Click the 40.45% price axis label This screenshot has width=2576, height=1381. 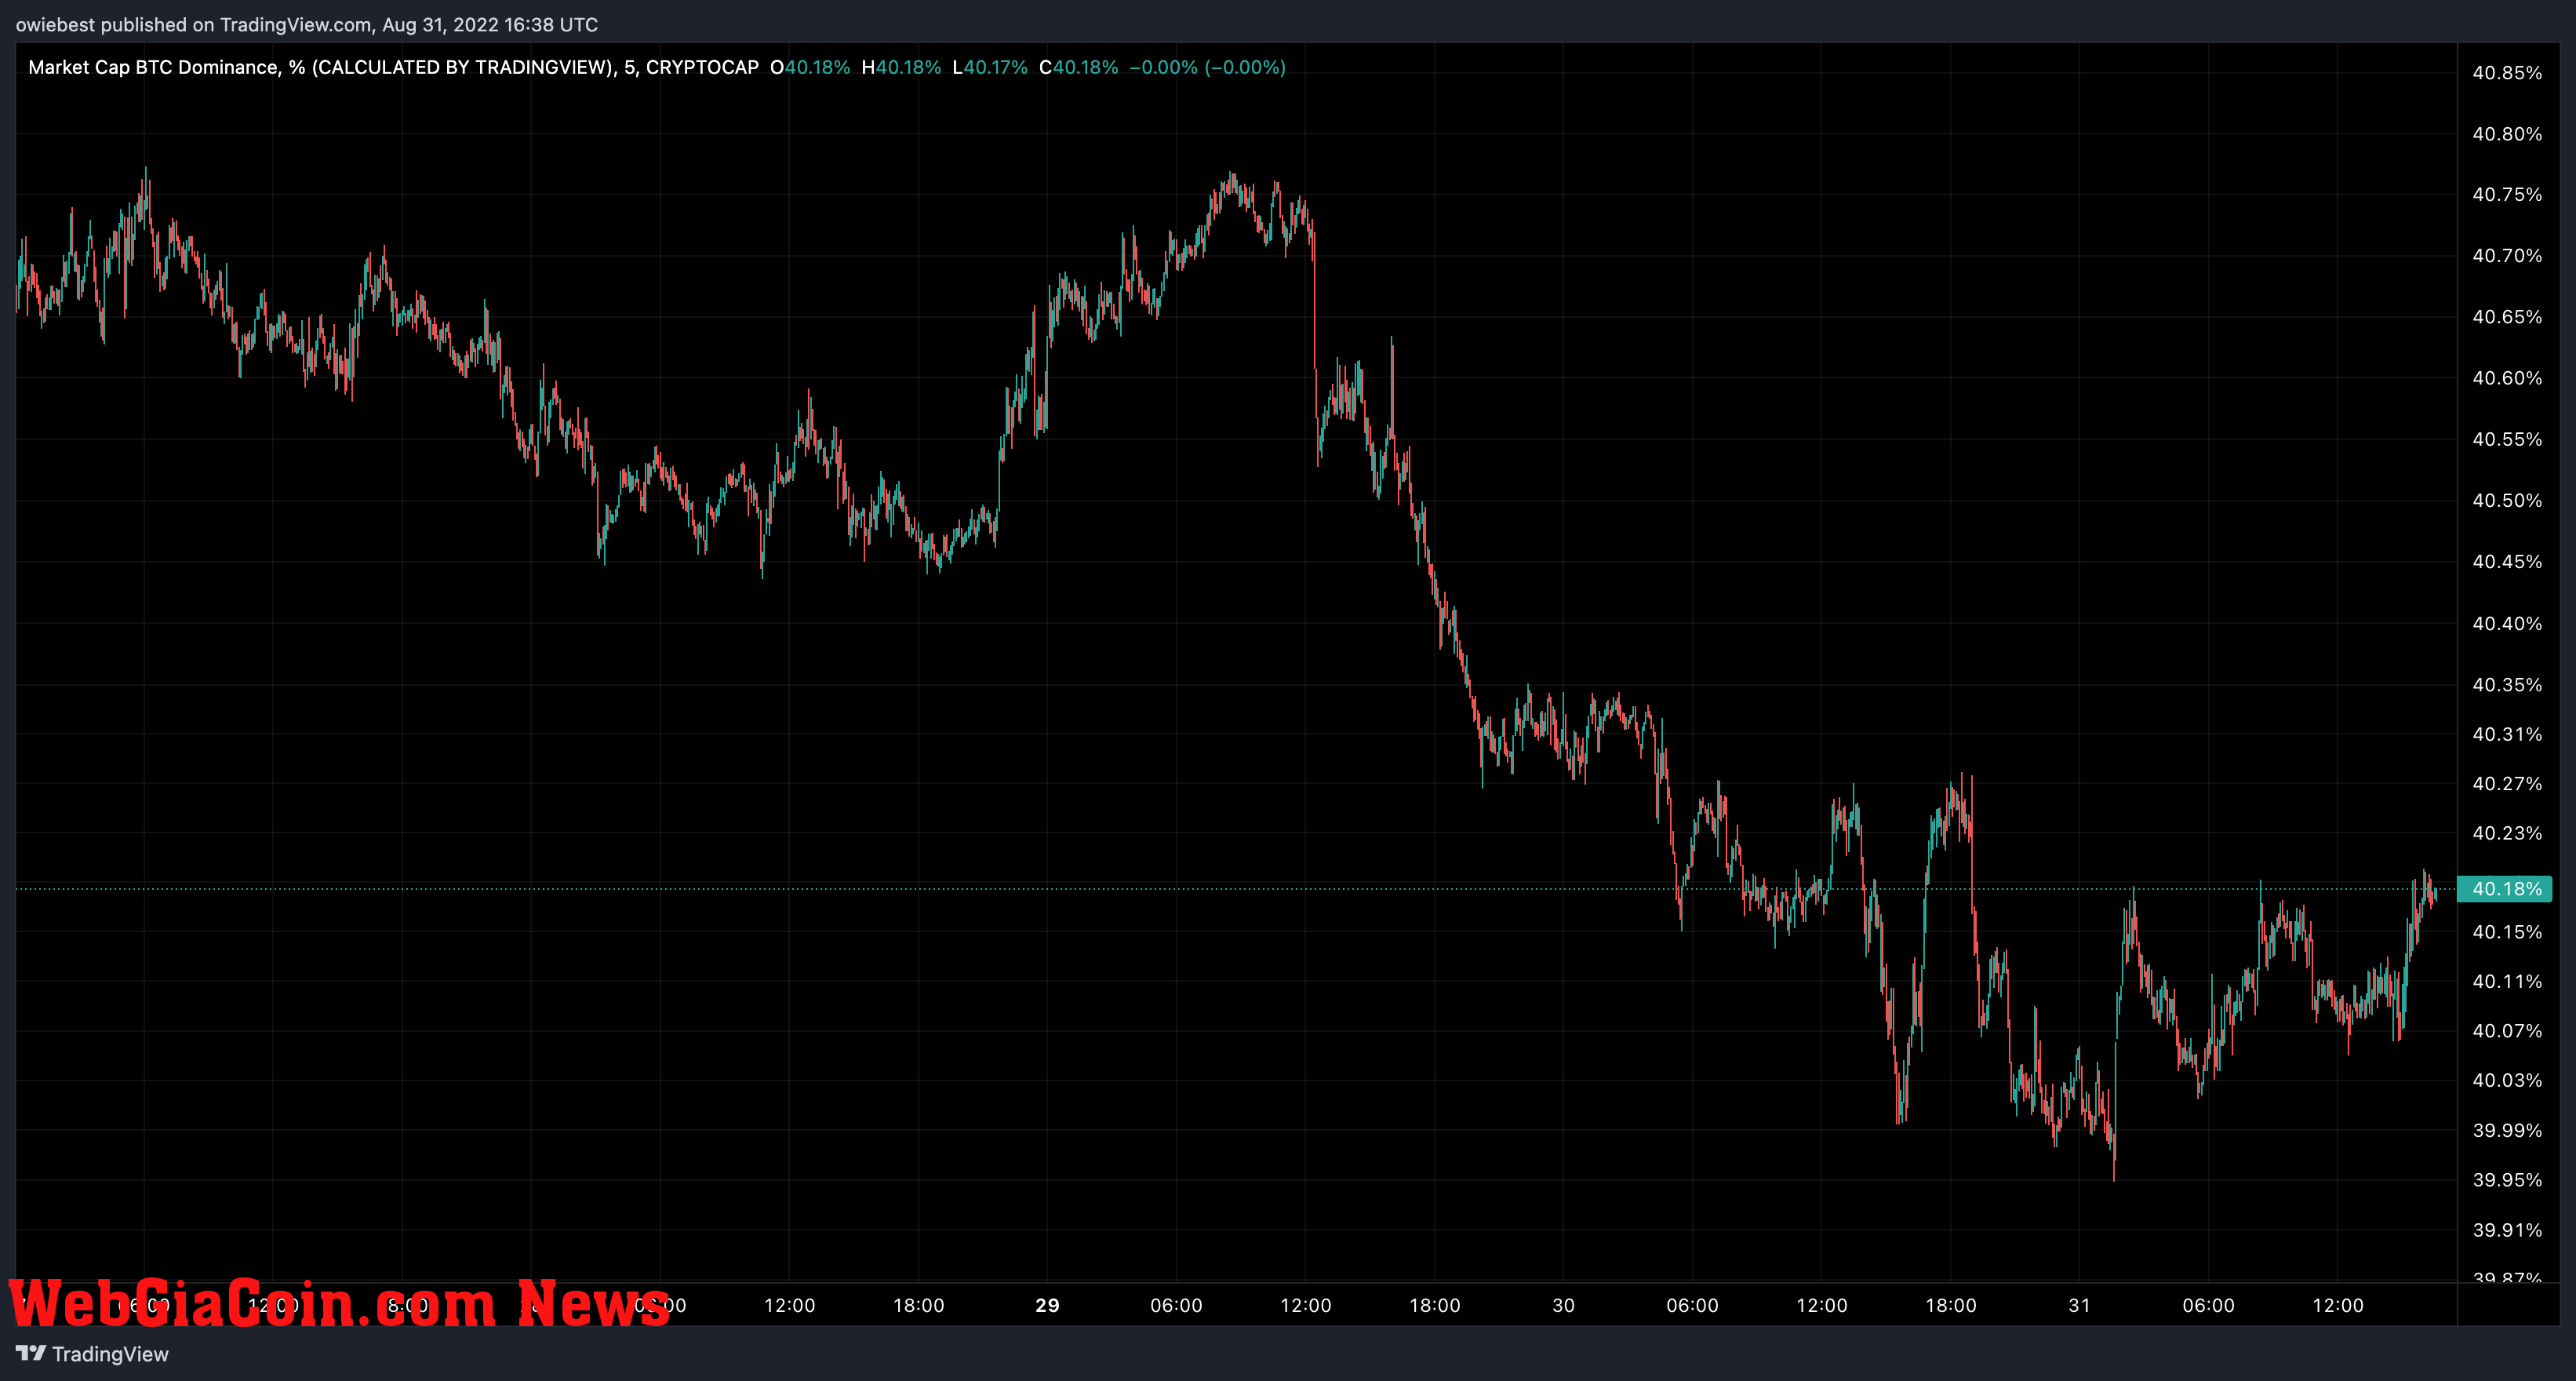point(2507,561)
